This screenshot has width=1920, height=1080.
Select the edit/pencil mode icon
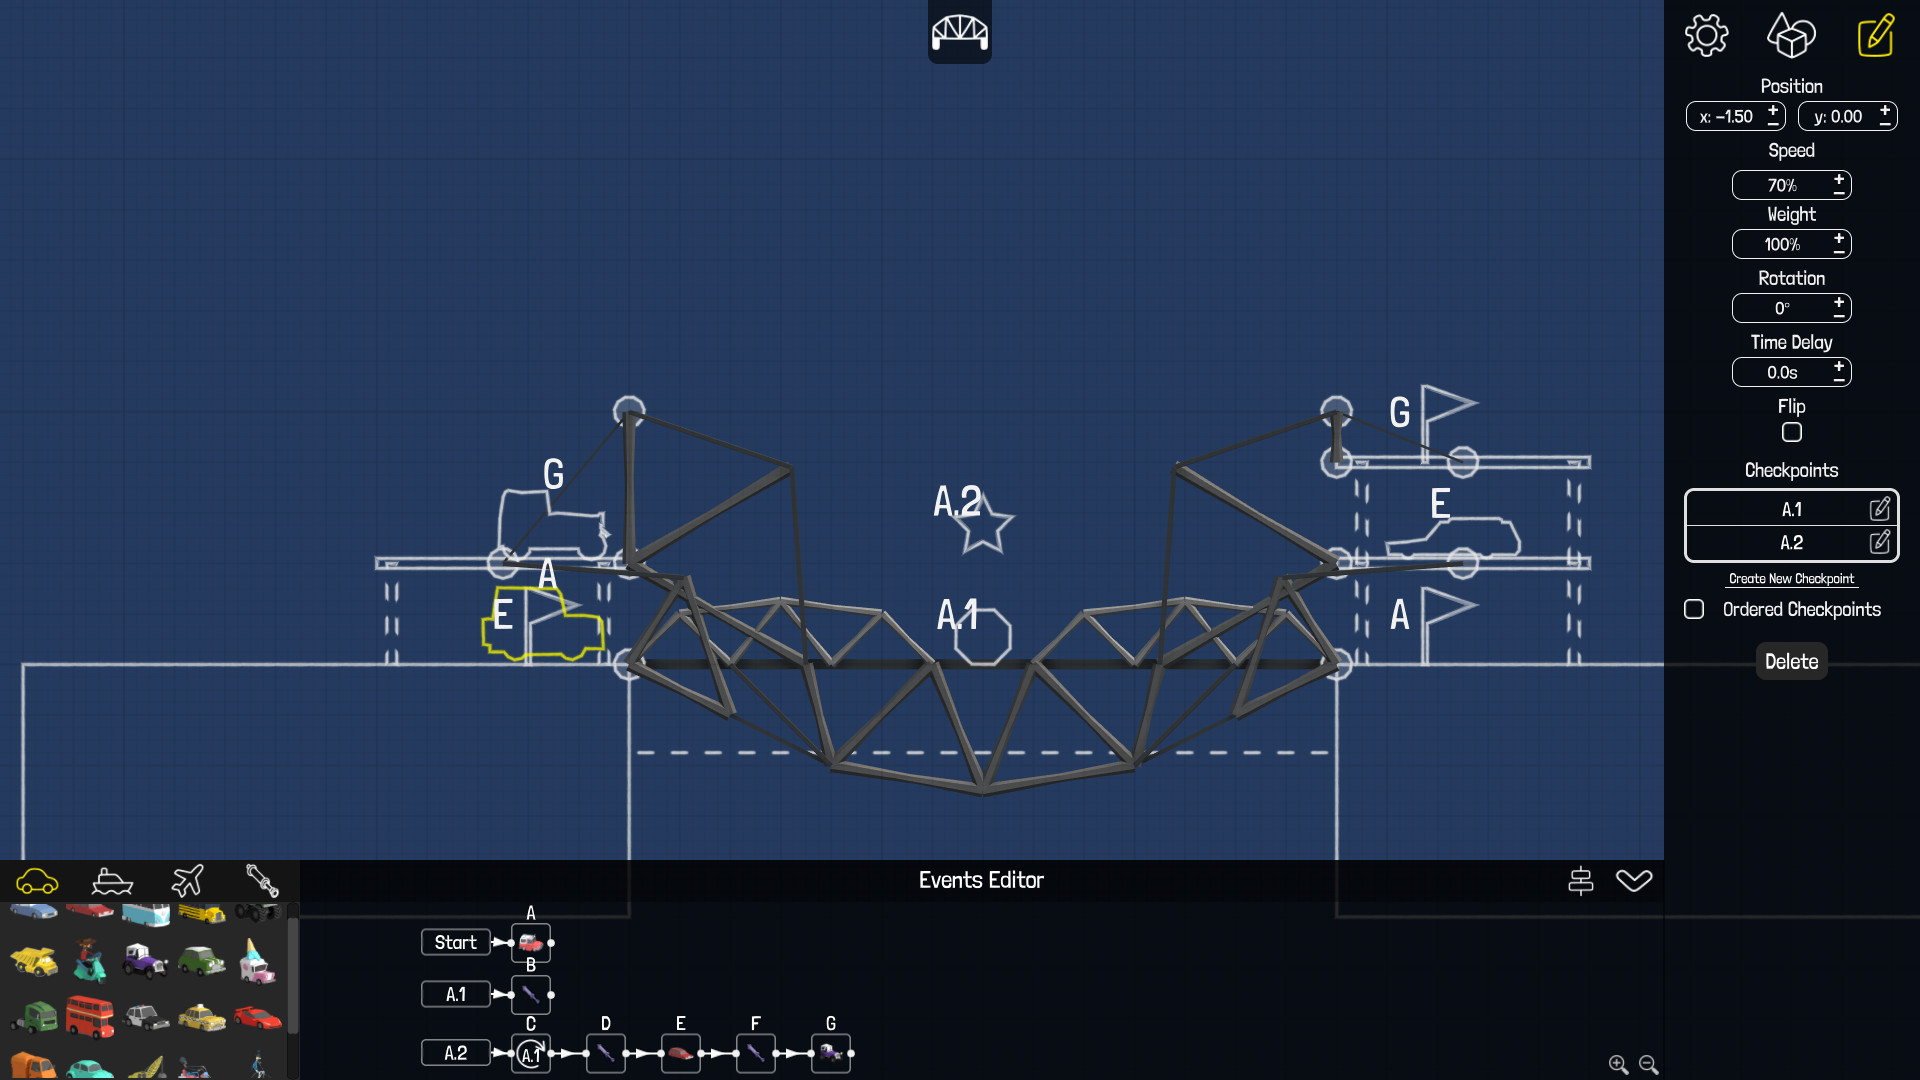(x=1874, y=36)
